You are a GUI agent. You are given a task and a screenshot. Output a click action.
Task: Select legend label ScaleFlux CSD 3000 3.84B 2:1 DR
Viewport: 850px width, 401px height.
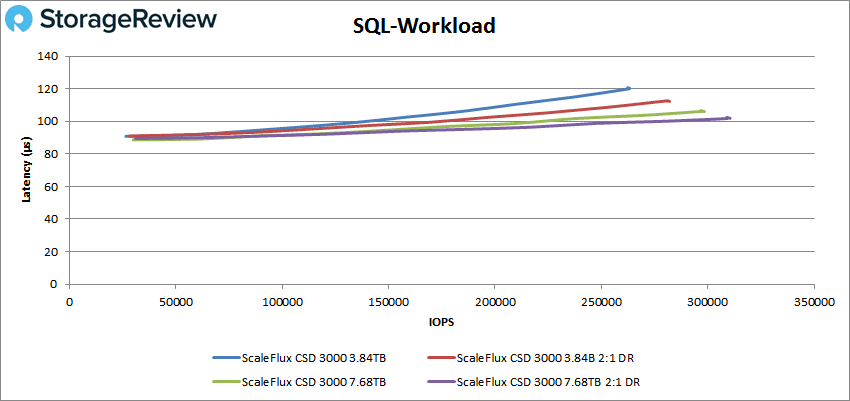tap(545, 358)
